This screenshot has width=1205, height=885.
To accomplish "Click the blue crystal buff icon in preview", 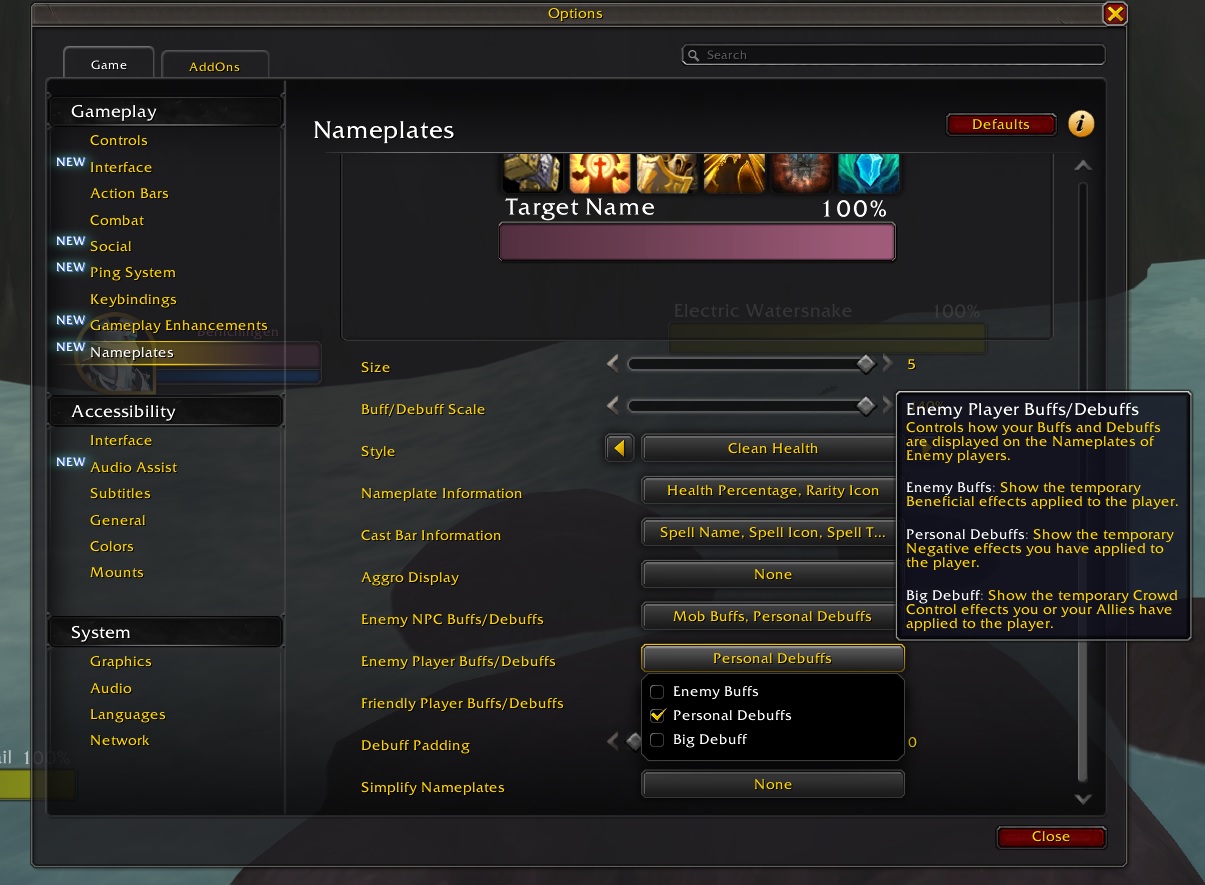I will click(869, 173).
